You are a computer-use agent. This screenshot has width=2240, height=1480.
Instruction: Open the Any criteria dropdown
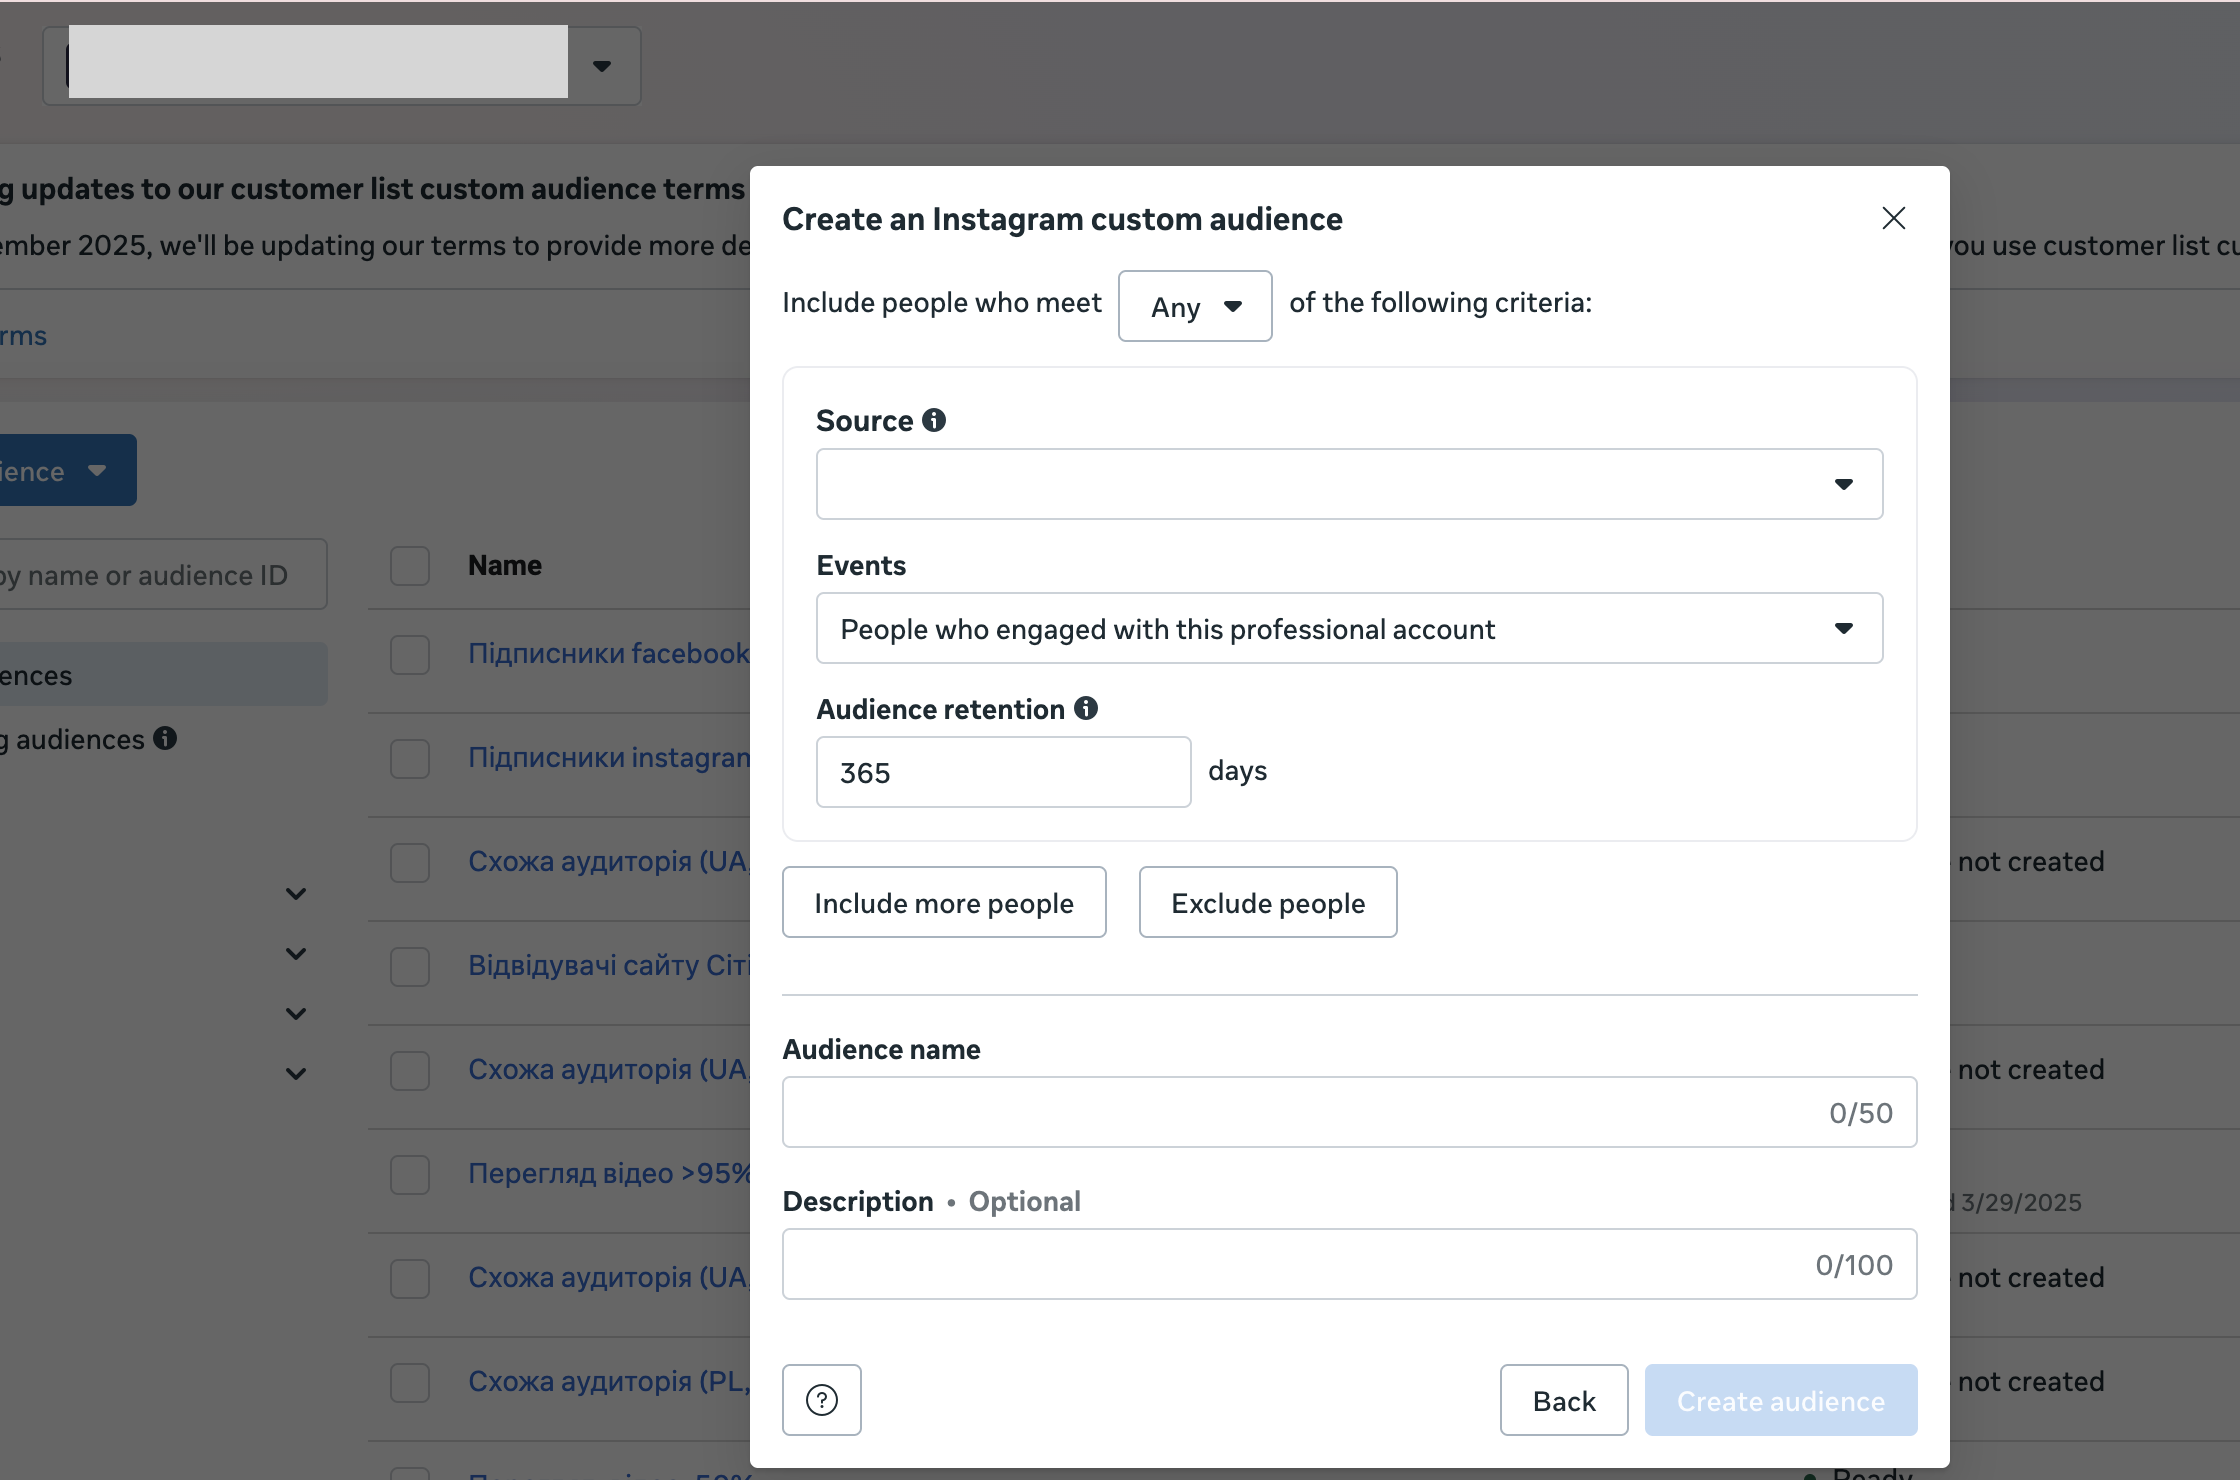(x=1194, y=306)
